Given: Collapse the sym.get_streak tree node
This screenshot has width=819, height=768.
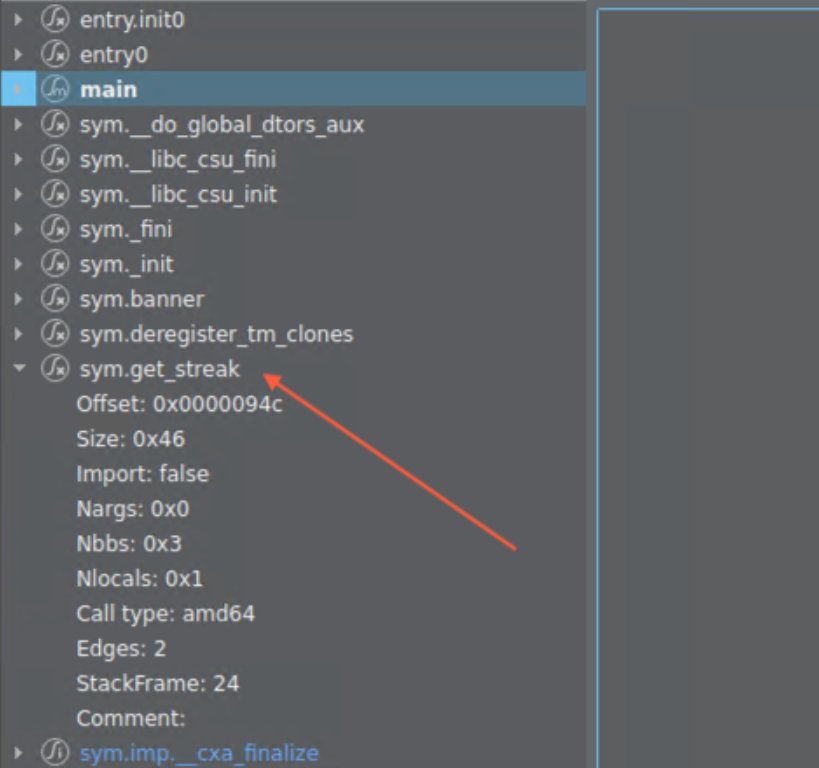Looking at the screenshot, I should 19,369.
